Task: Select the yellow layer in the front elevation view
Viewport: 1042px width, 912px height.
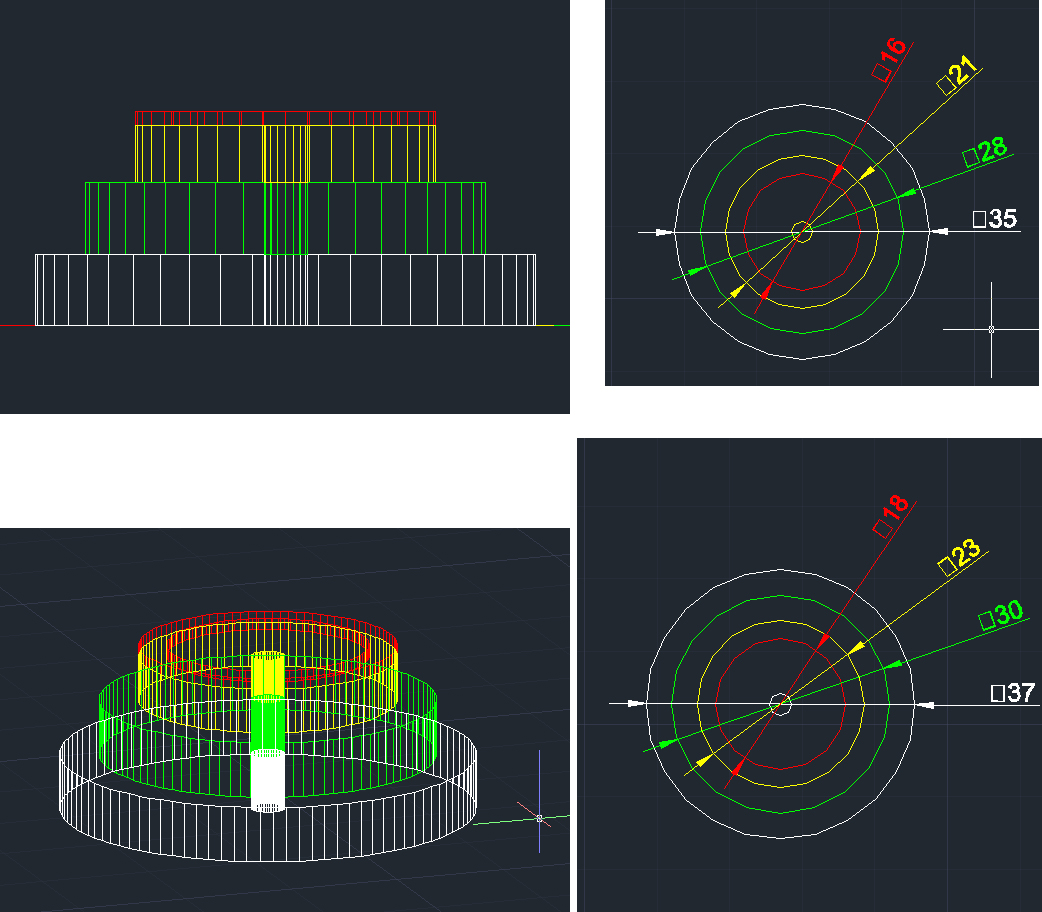Action: pyautogui.click(x=286, y=154)
